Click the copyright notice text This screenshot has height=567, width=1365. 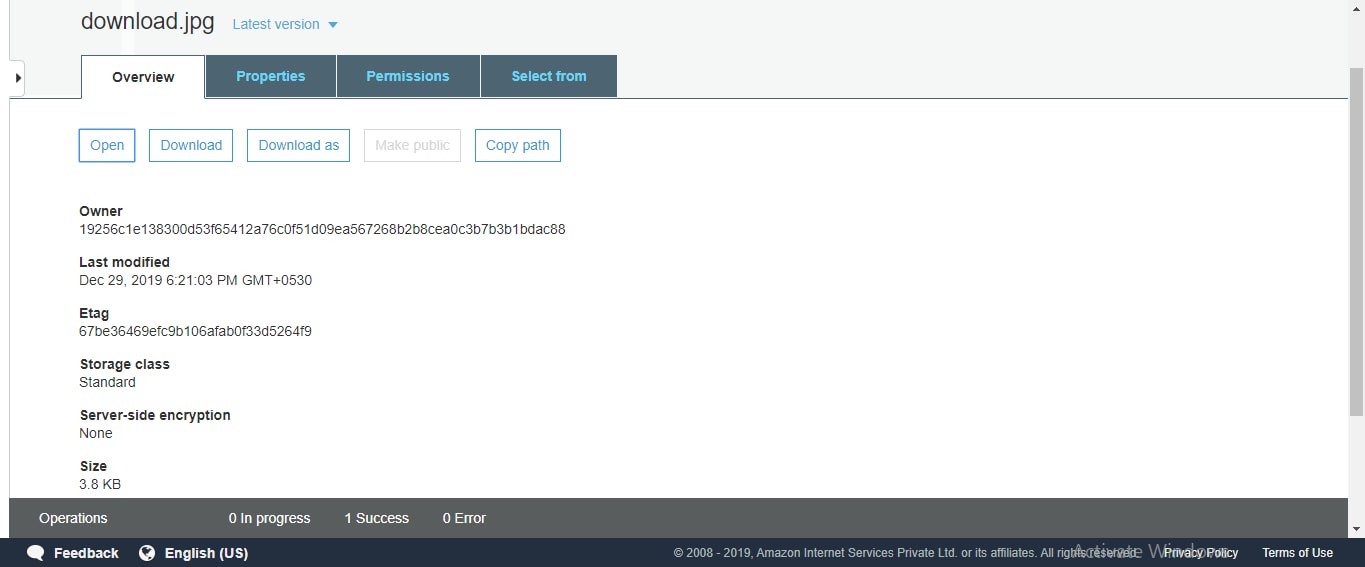click(904, 553)
